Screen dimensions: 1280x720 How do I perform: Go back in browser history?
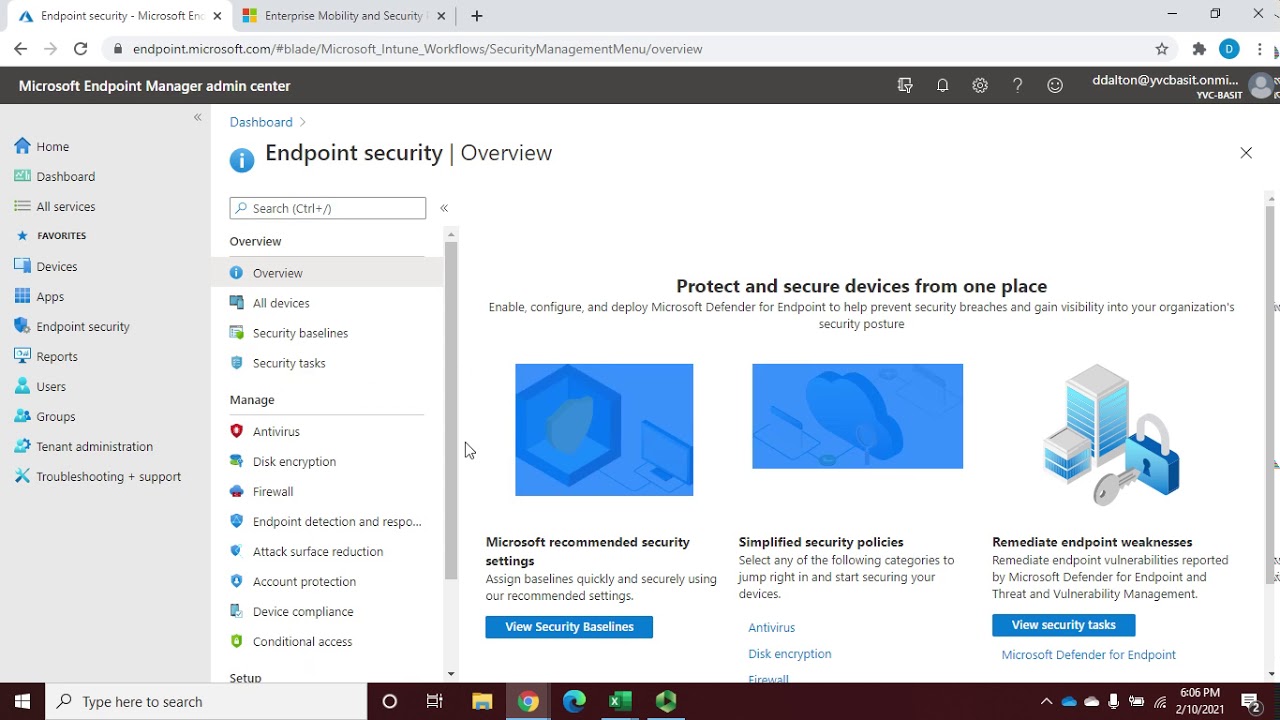pyautogui.click(x=20, y=49)
